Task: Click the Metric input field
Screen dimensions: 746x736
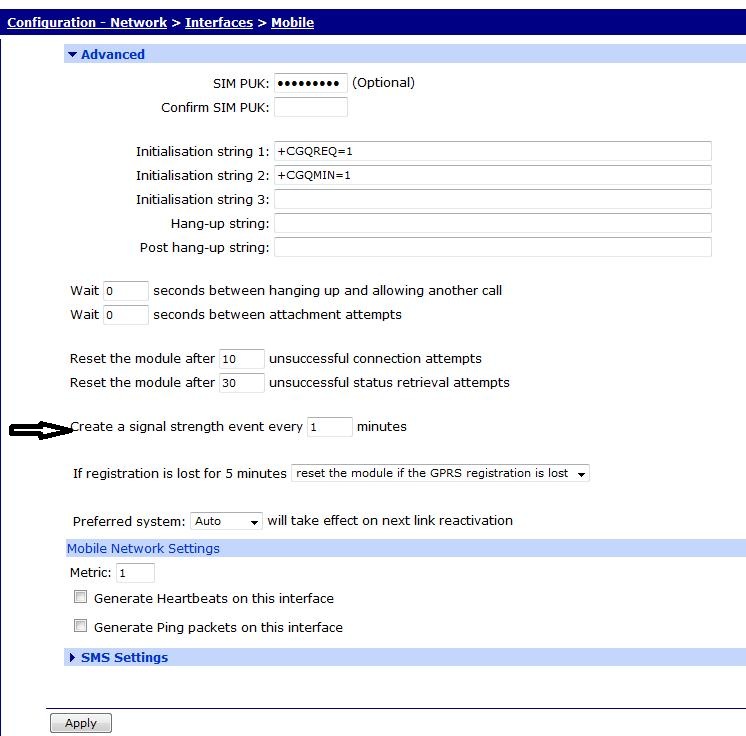Action: (135, 574)
